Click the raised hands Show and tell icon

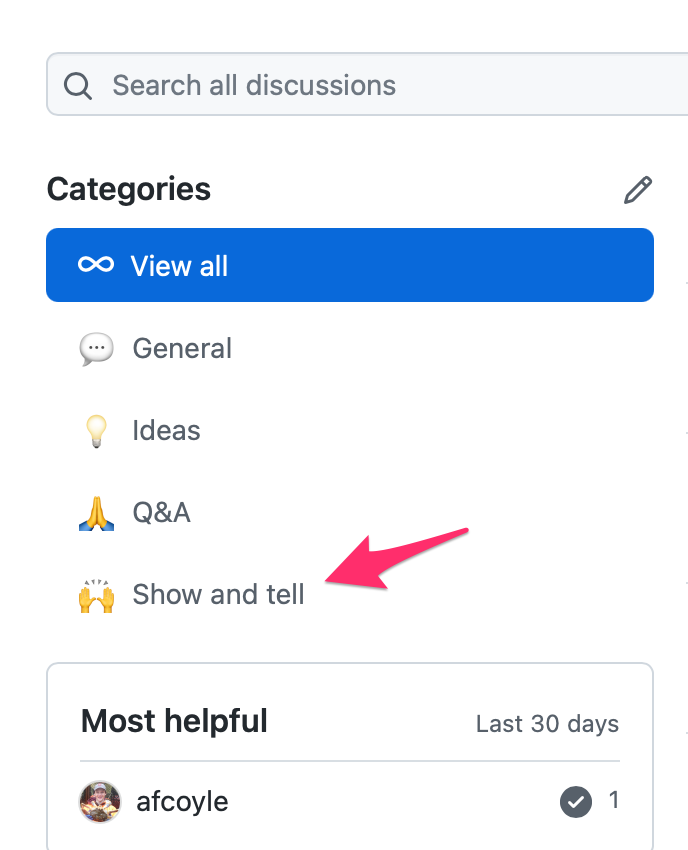point(97,595)
